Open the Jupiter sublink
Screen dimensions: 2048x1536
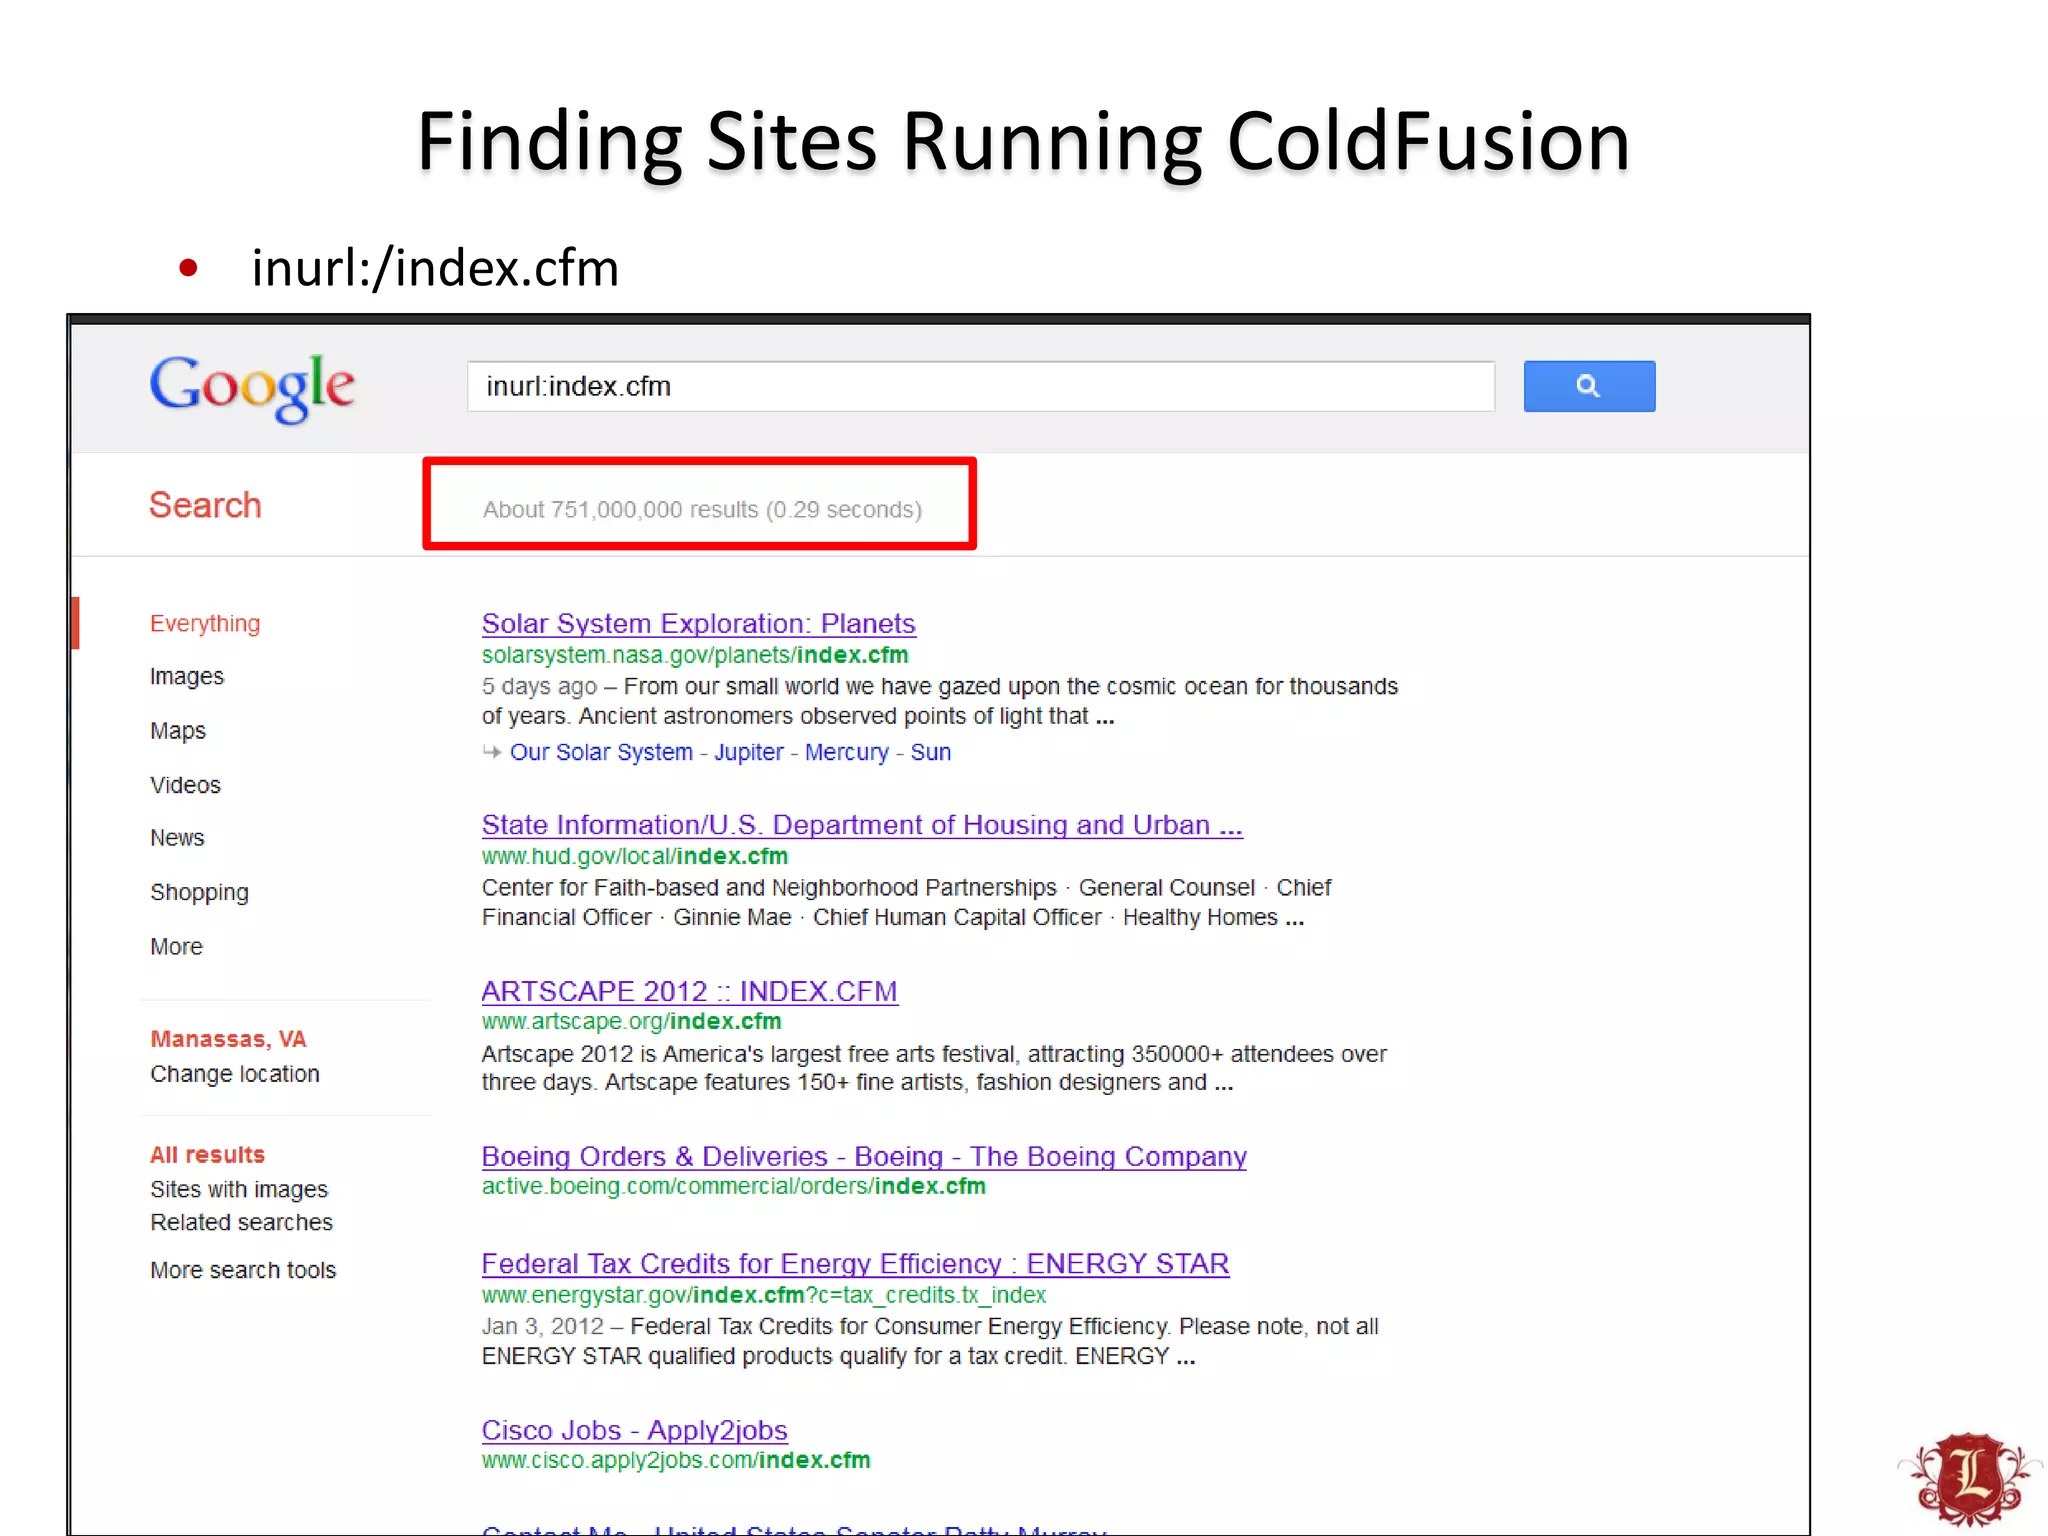(748, 752)
